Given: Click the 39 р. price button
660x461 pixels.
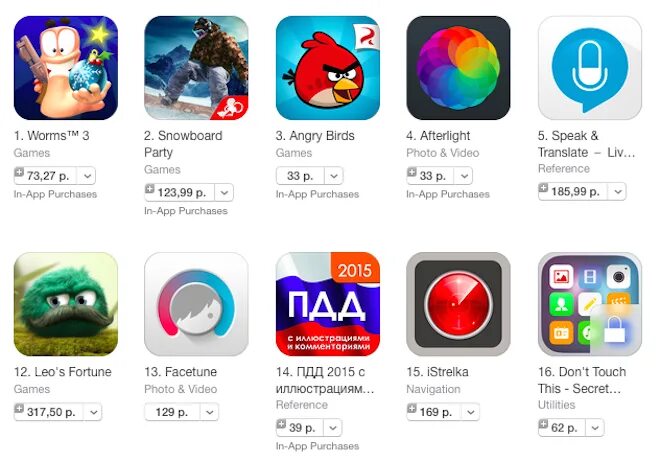Looking at the screenshot, I should pyautogui.click(x=300, y=428).
